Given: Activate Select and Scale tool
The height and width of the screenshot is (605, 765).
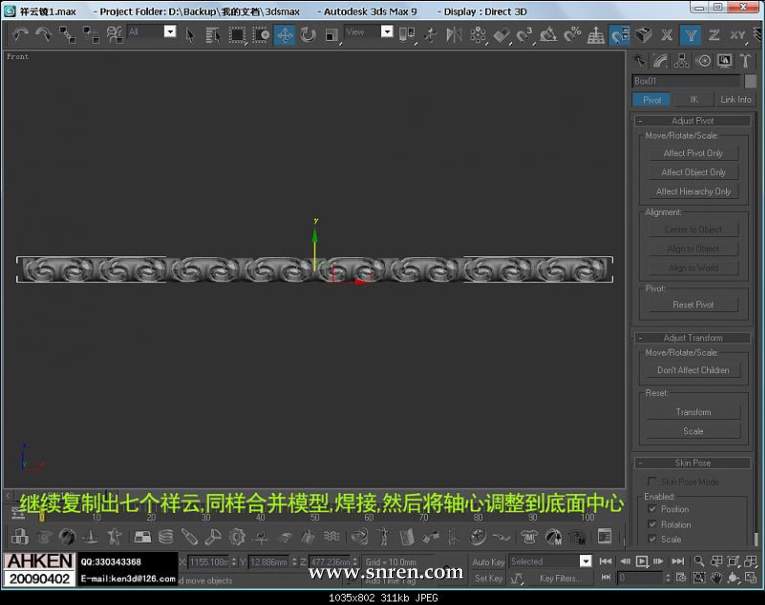Looking at the screenshot, I should click(332, 35).
